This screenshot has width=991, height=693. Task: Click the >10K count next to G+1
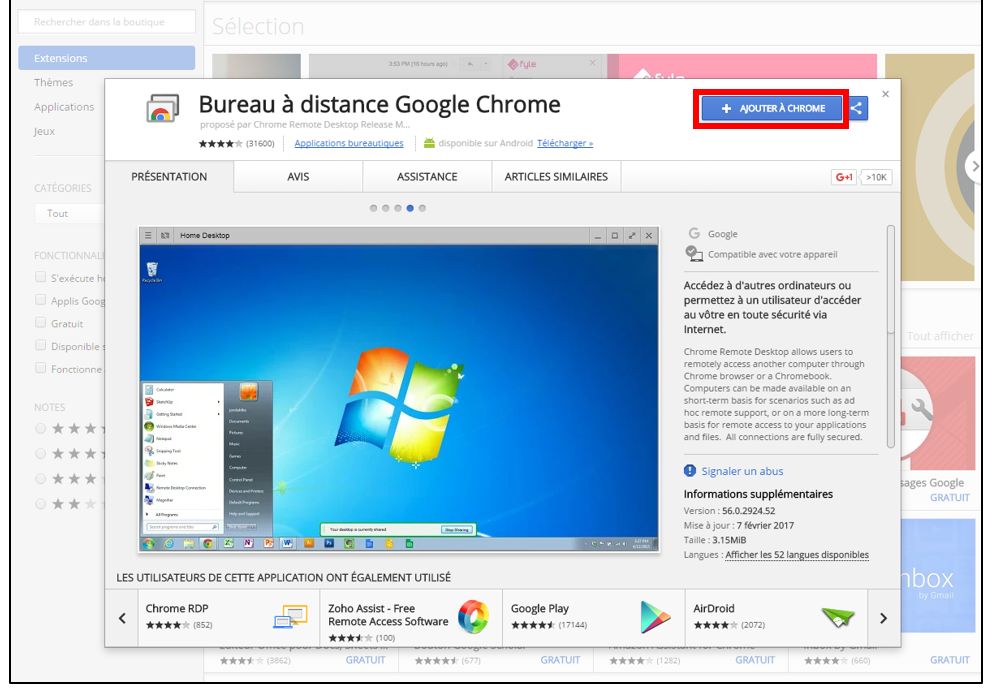pyautogui.click(x=876, y=177)
